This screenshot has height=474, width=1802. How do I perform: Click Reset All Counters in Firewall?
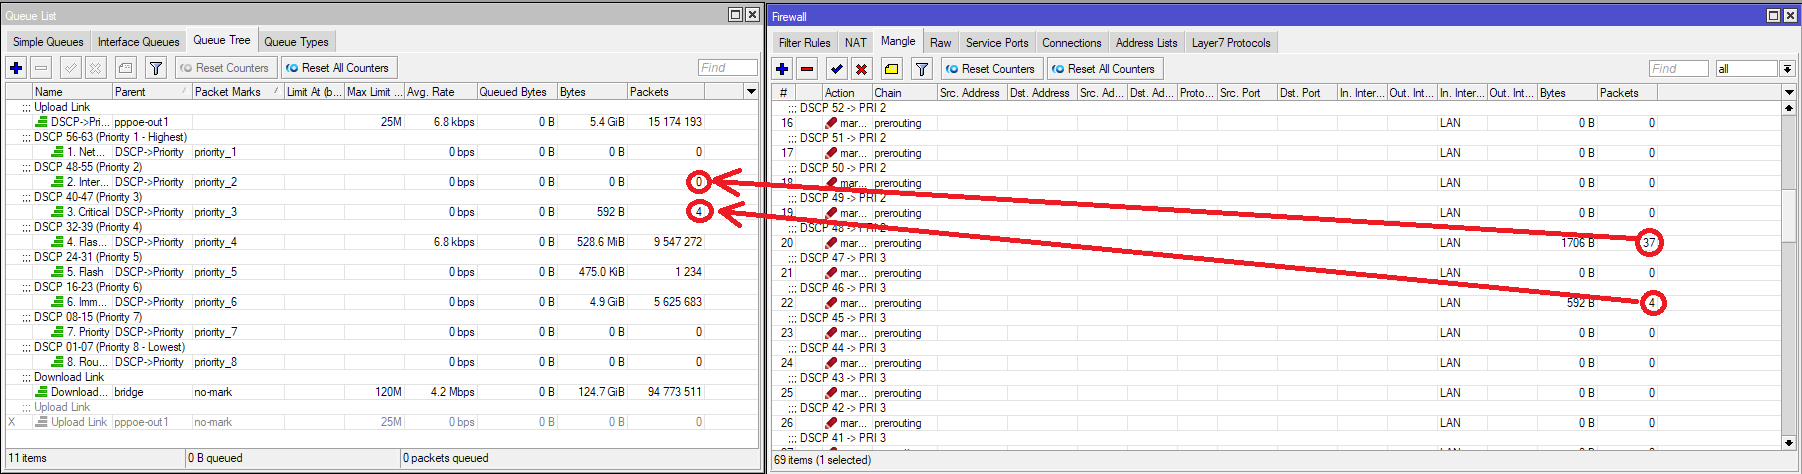(x=1104, y=69)
